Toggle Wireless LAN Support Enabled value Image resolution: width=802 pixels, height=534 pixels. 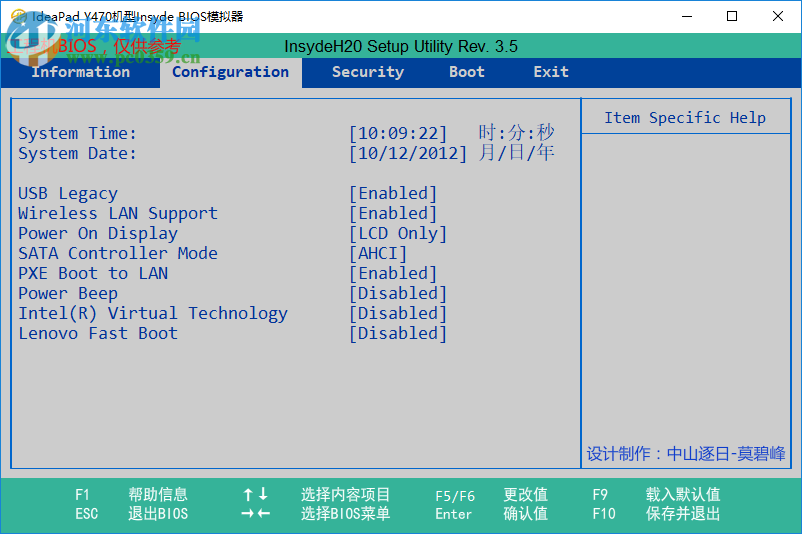tap(393, 213)
